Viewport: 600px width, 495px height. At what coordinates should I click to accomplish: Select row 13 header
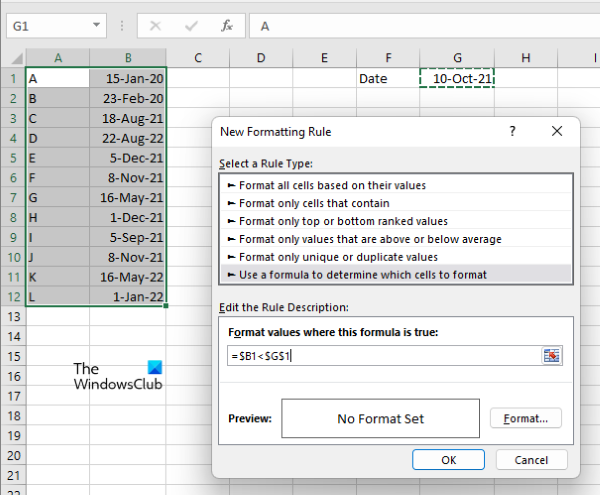12,316
